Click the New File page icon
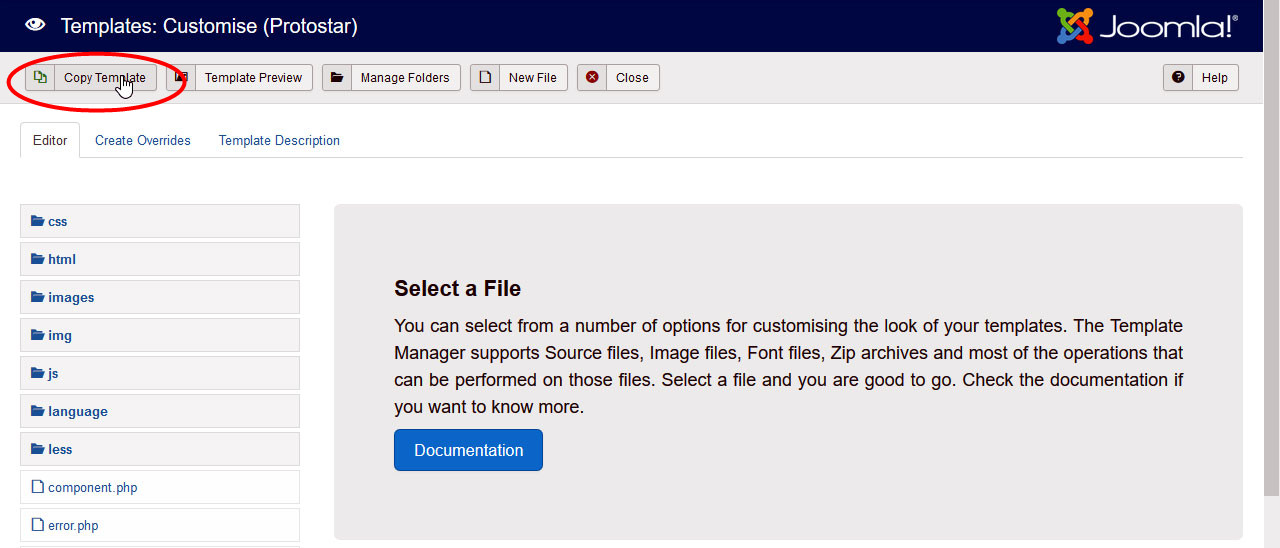 485,77
